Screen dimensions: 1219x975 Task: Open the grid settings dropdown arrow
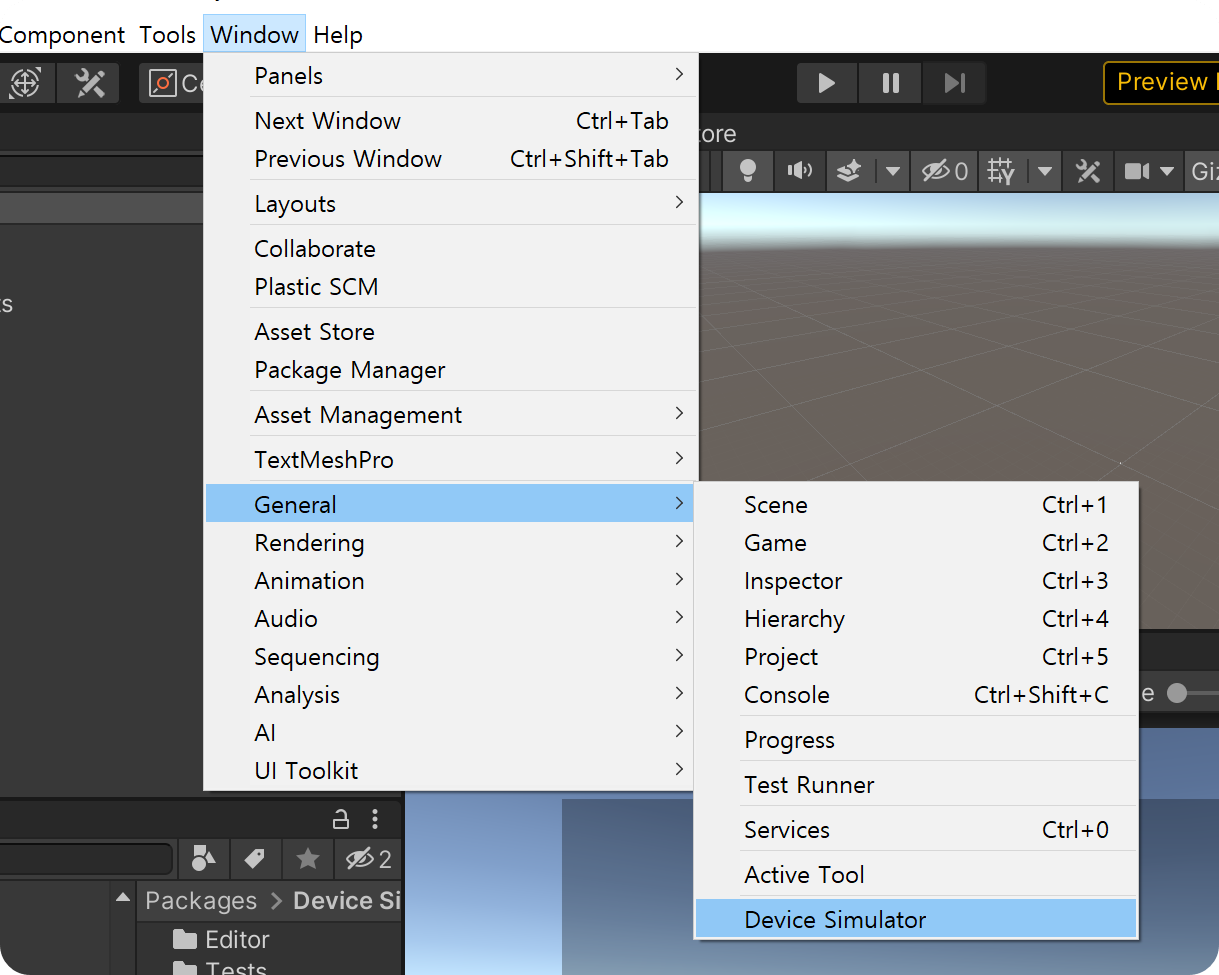1045,171
